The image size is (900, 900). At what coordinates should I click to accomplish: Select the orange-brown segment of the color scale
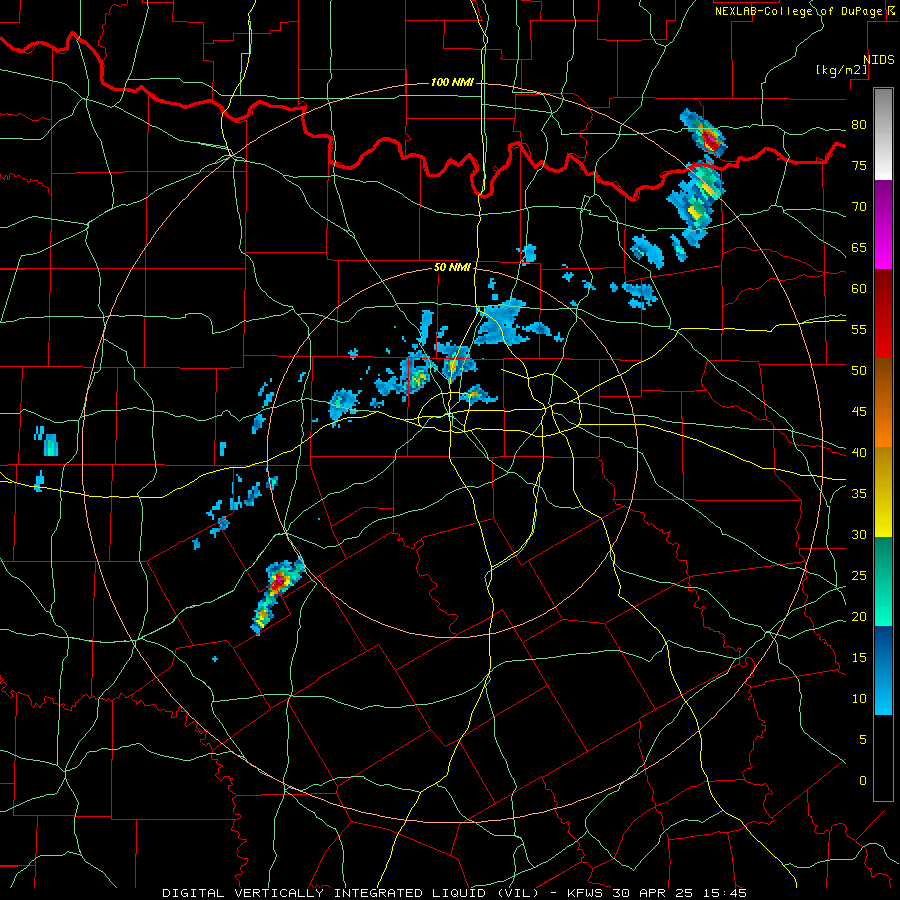[x=883, y=403]
